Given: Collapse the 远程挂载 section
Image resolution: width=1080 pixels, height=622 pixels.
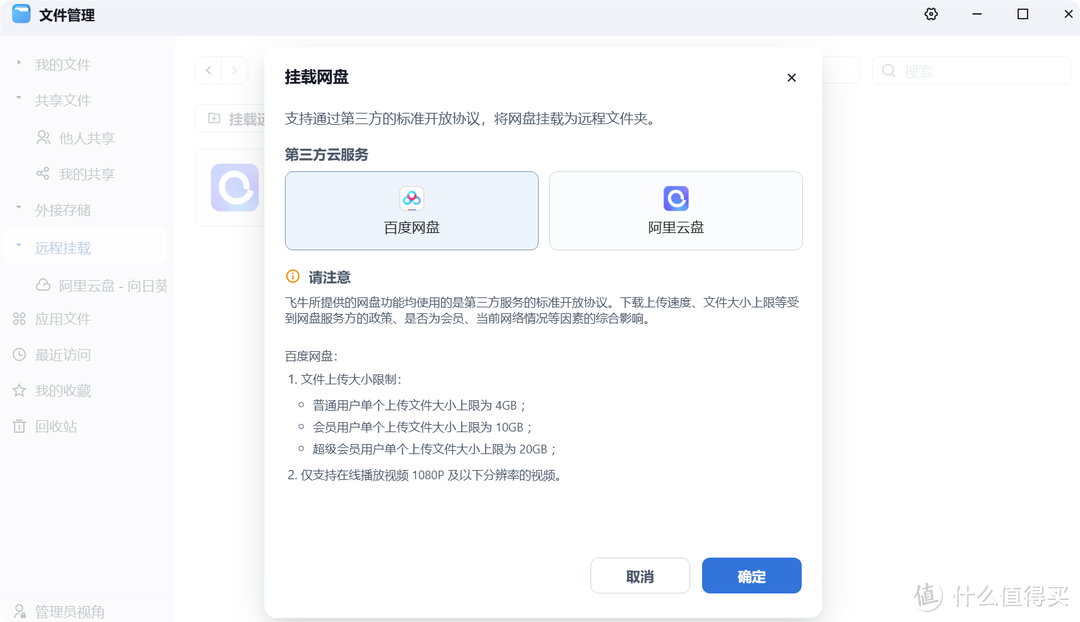Looking at the screenshot, I should [x=19, y=247].
